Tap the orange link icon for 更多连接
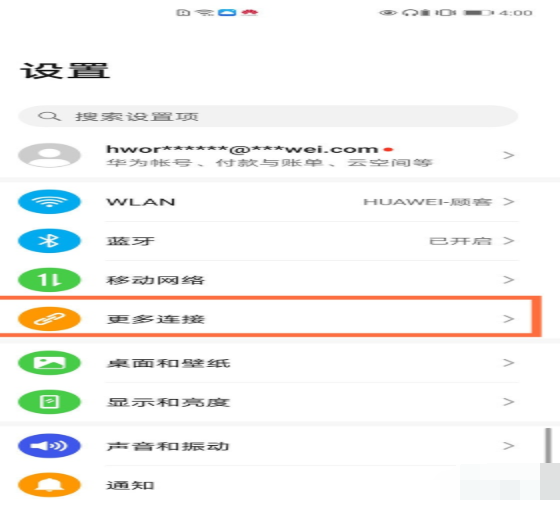The width and height of the screenshot is (560, 508). [x=49, y=319]
